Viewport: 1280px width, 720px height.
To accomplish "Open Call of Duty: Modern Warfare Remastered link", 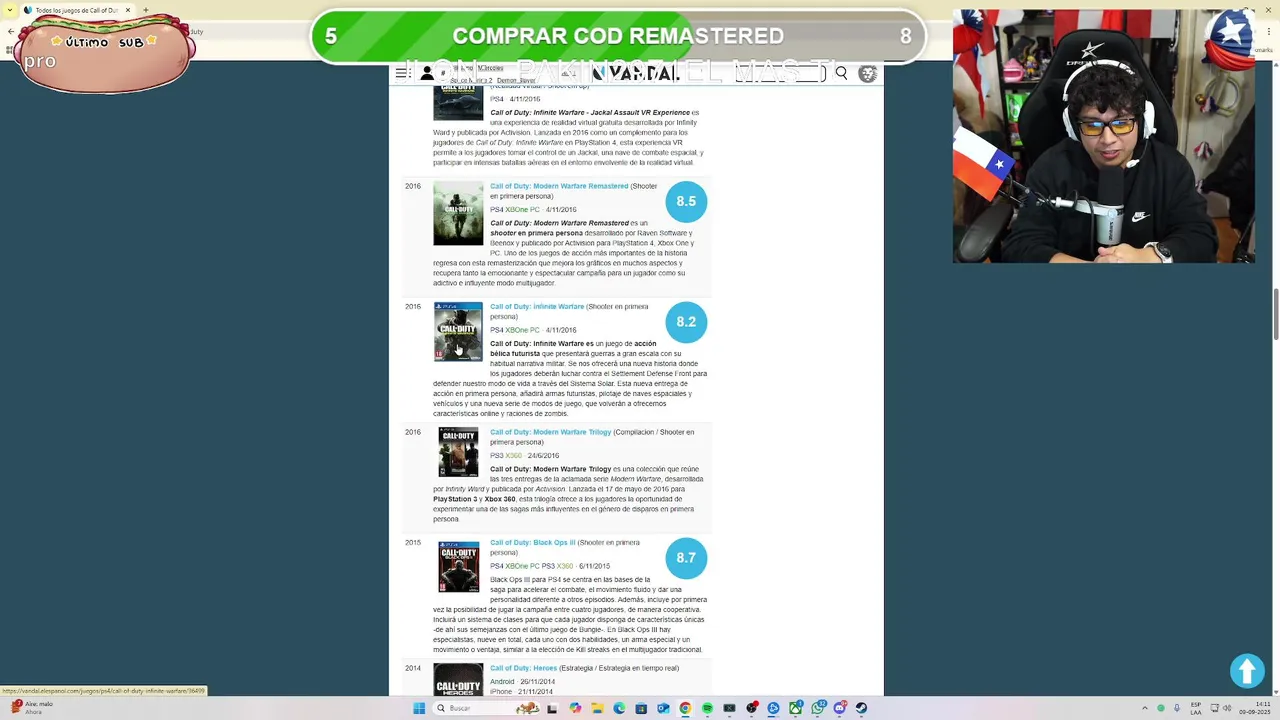I will [x=559, y=186].
